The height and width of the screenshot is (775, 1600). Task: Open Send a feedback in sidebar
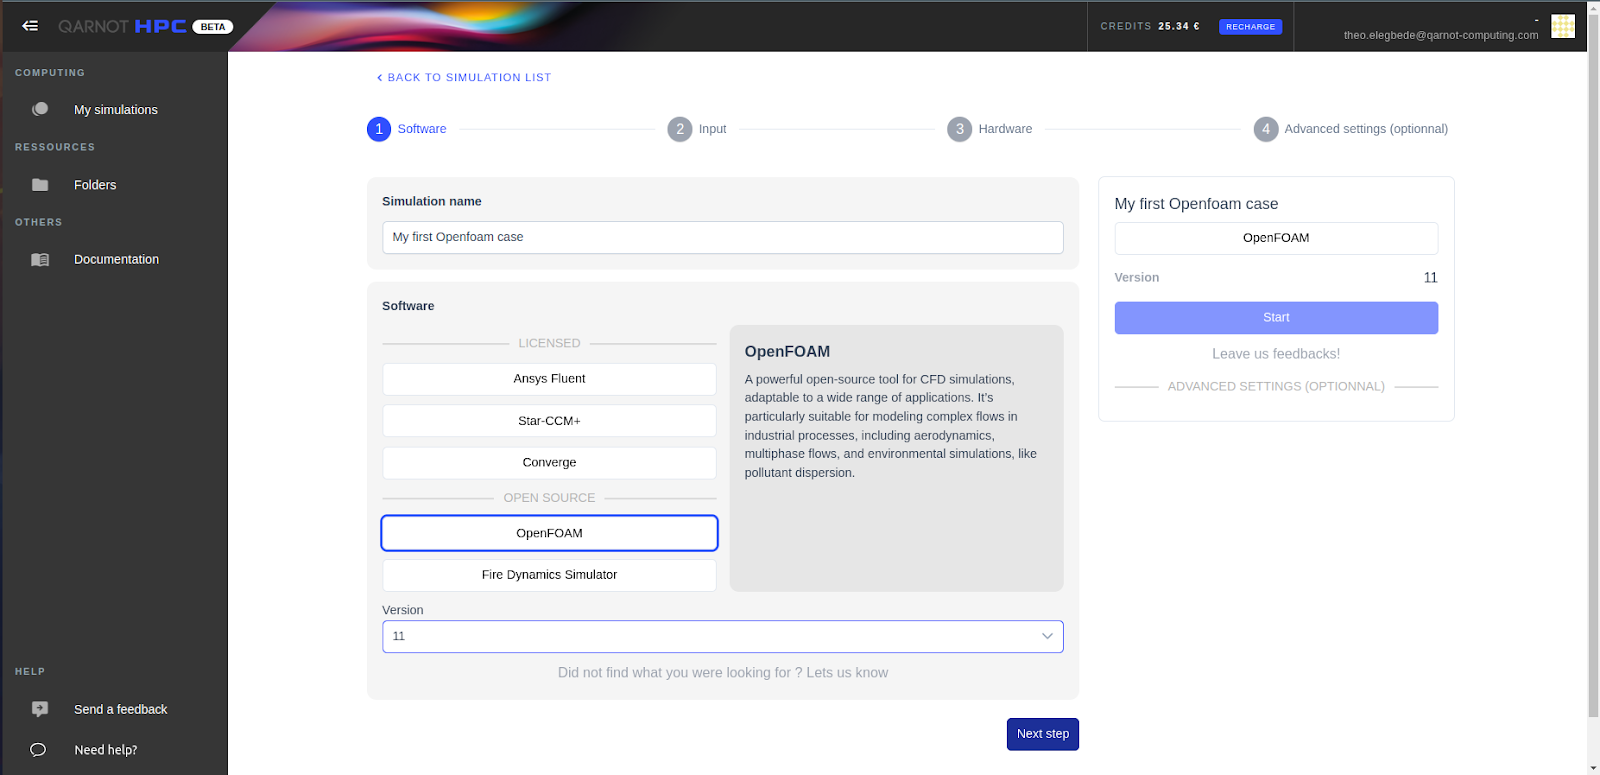[x=120, y=709]
